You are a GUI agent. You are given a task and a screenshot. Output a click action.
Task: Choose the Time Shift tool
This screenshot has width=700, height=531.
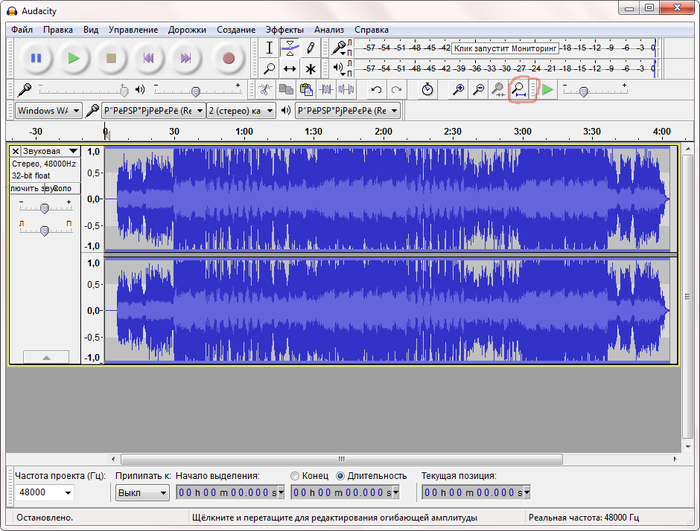point(289,69)
